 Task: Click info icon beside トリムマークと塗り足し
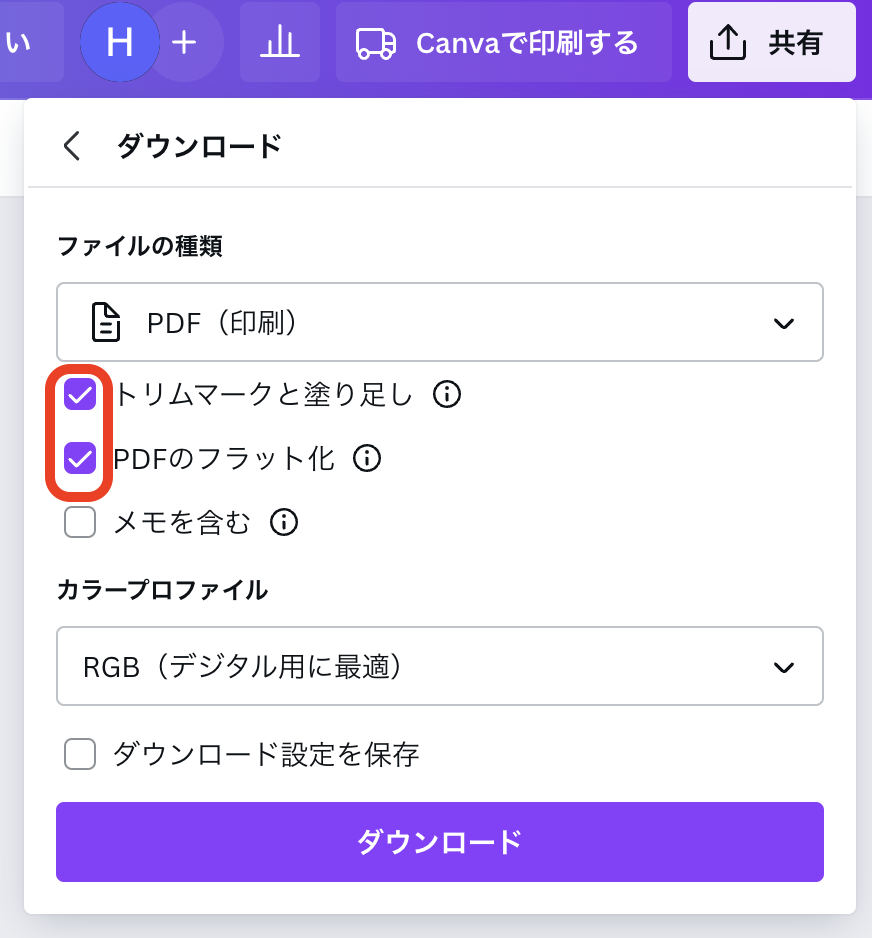click(447, 395)
